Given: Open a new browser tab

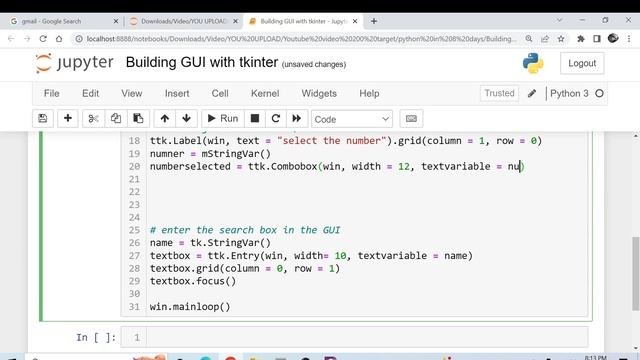Looking at the screenshot, I should click(x=374, y=21).
